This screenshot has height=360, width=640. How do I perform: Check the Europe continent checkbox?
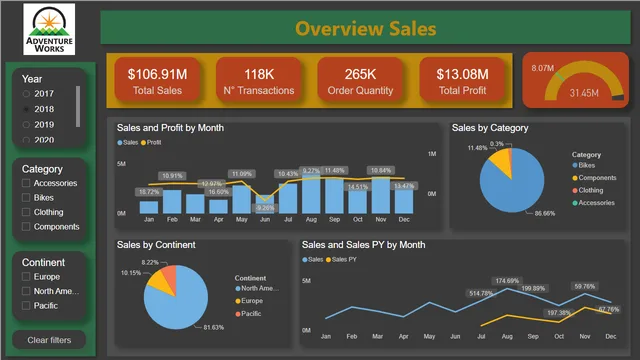26,277
